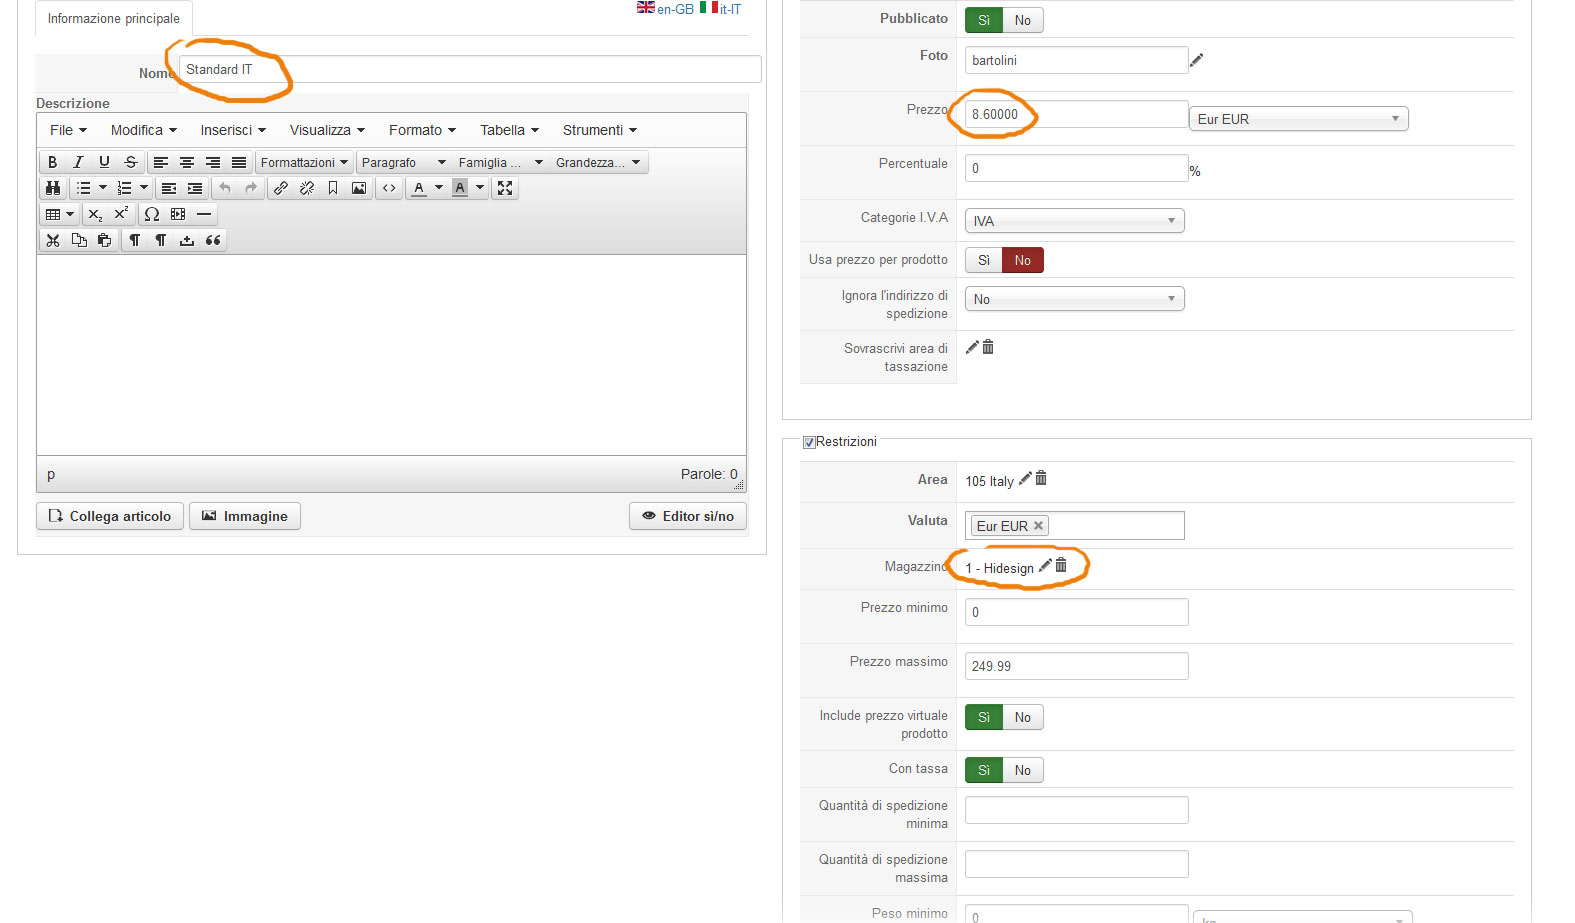Open the Grandezza font size dropdown
Screen dimensions: 1575x923
(x=598, y=162)
